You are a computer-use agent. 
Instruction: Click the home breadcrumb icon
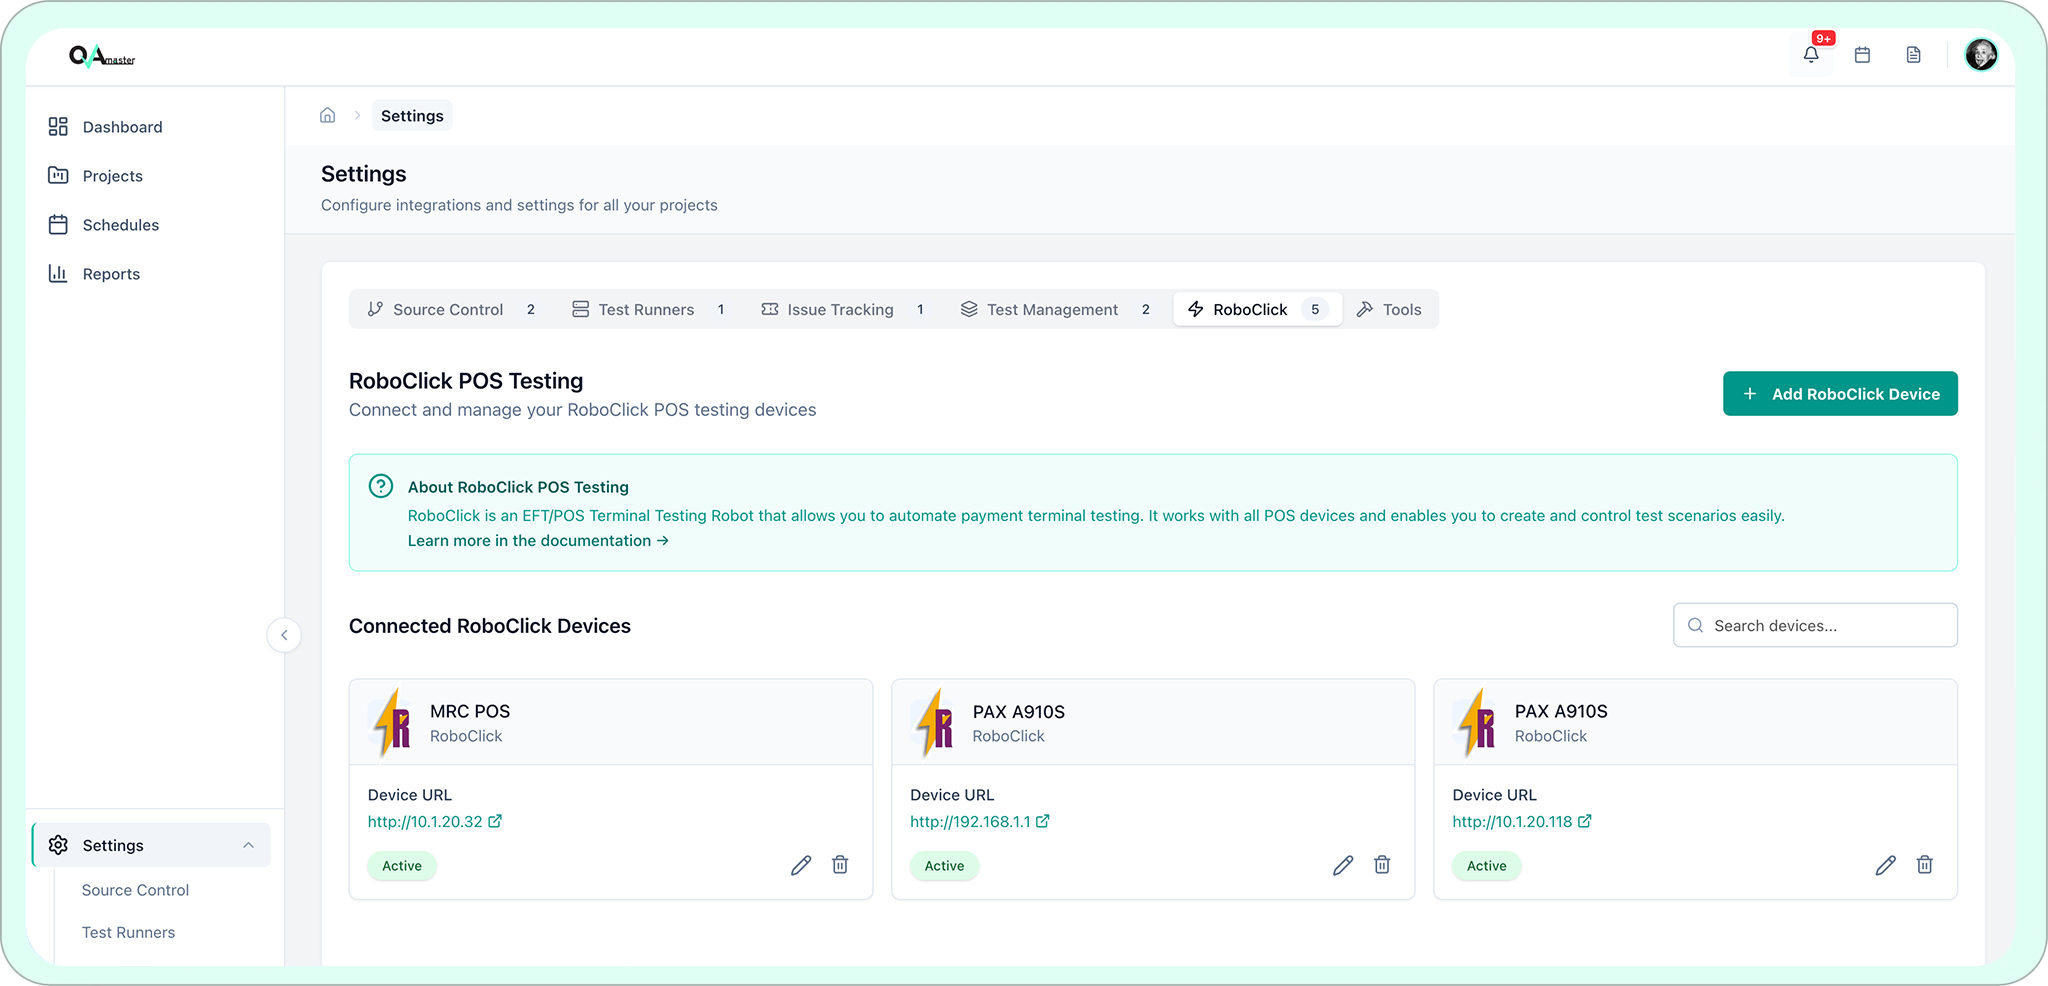pos(327,116)
